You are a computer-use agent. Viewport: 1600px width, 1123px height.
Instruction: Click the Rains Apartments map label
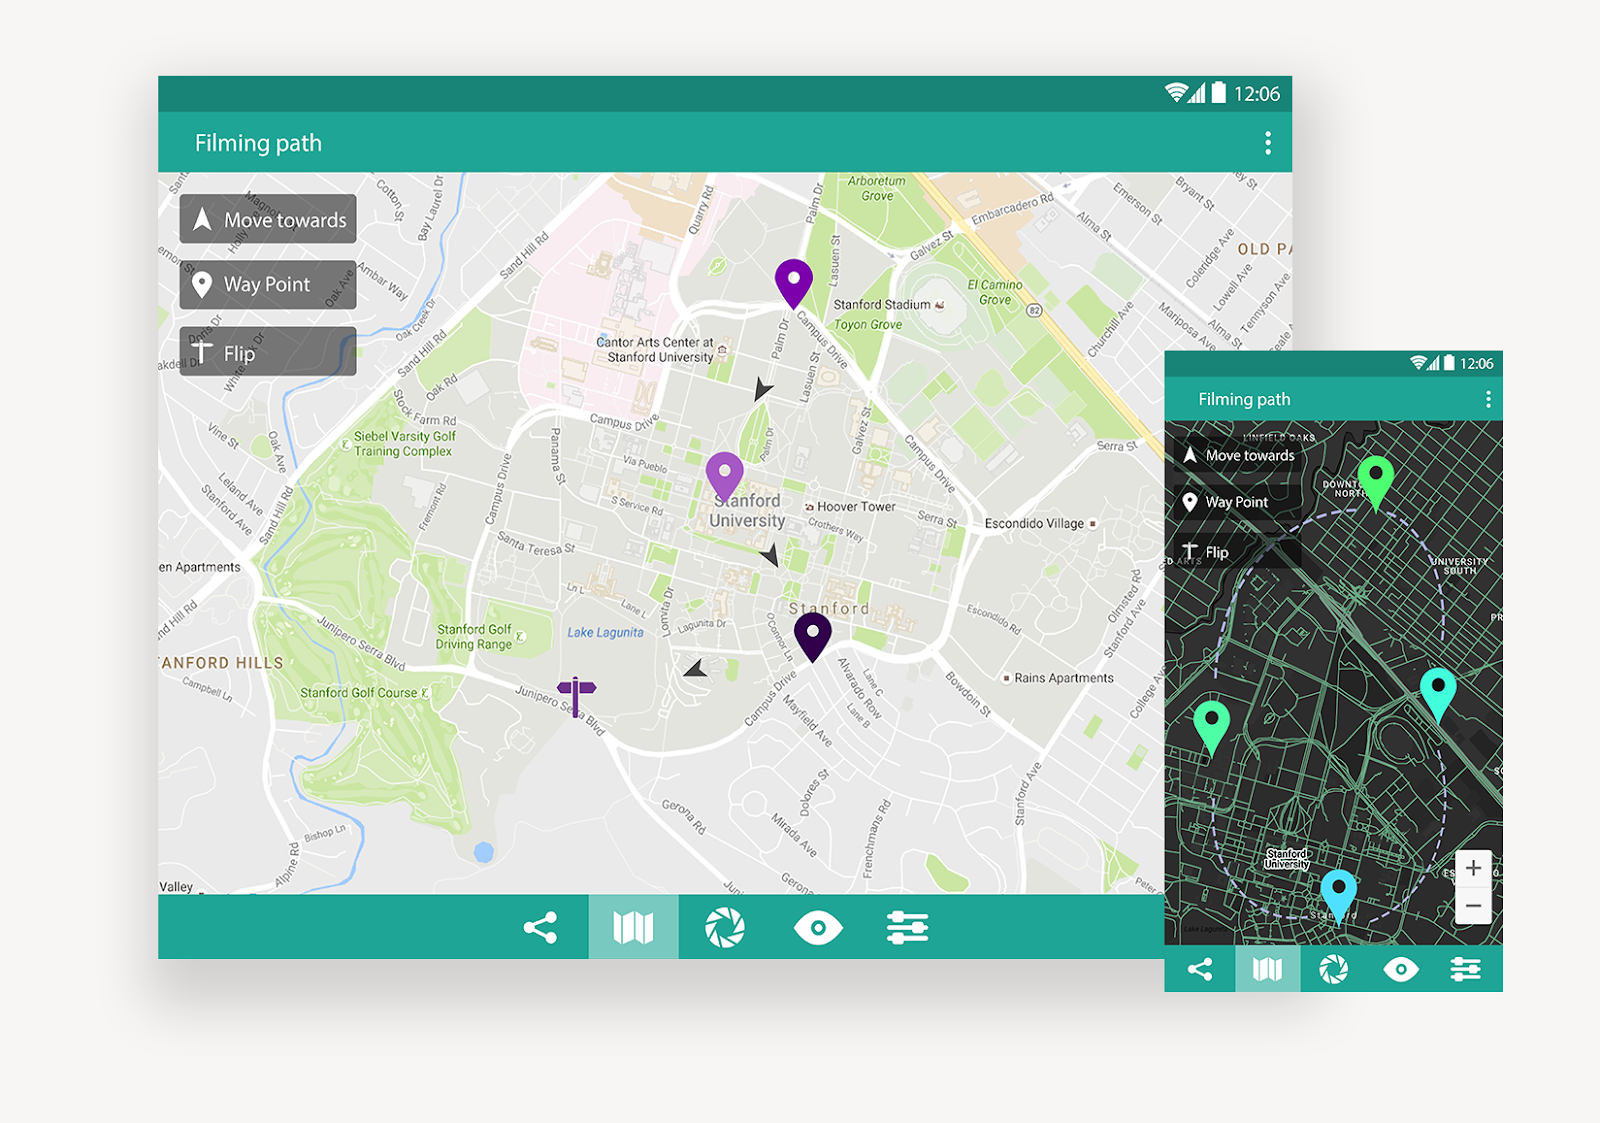(1063, 678)
